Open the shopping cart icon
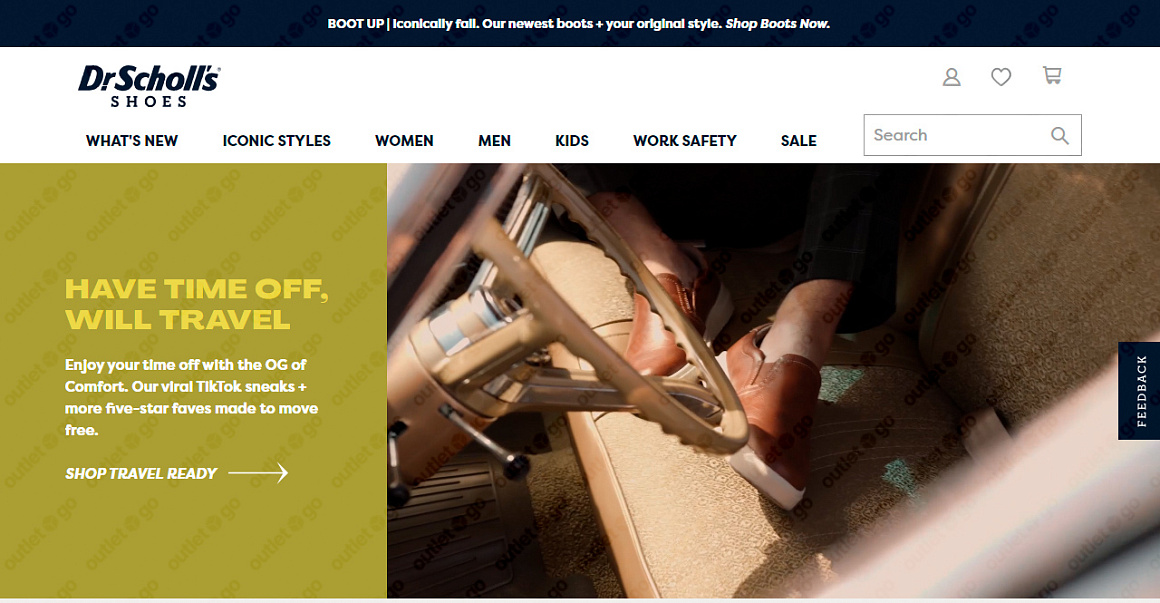This screenshot has height=603, width=1160. (1052, 75)
